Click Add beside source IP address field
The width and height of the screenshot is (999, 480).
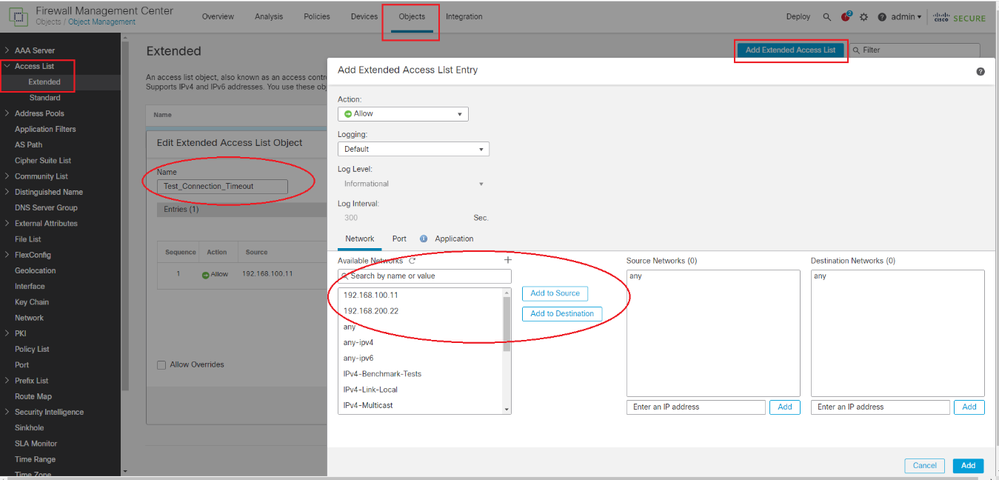pos(785,407)
